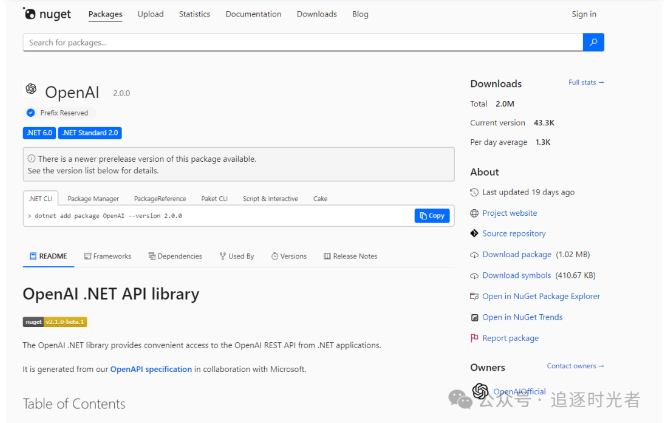The image size is (664, 423).
Task: Select the Cake tab
Action: [x=320, y=198]
